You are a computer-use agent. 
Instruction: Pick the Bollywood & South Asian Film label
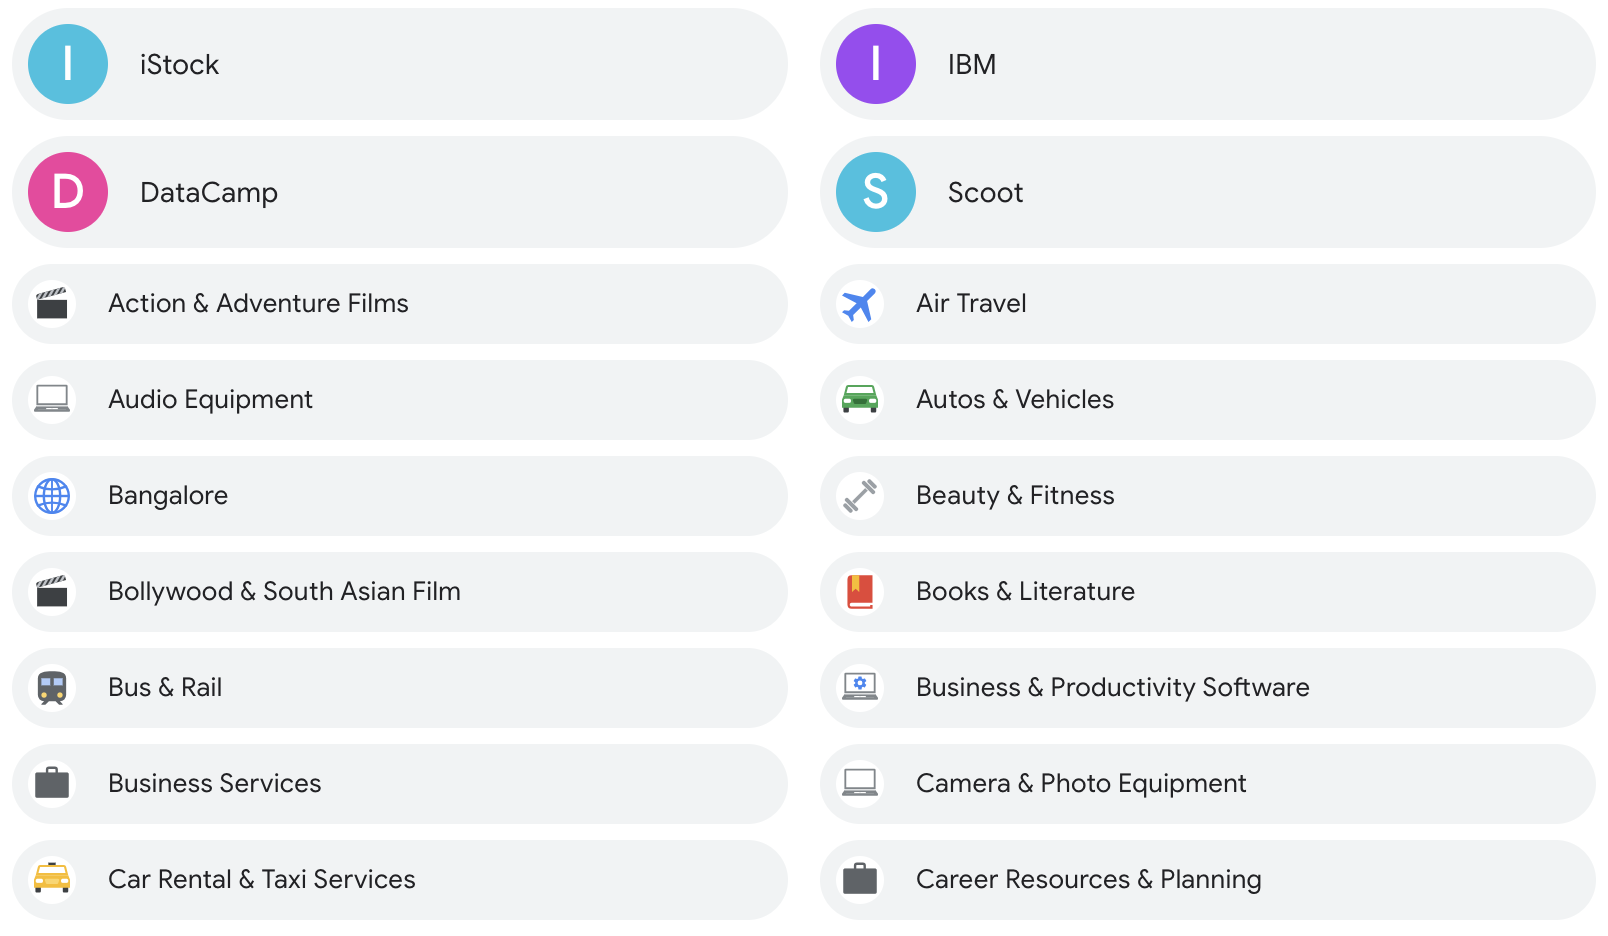point(284,592)
